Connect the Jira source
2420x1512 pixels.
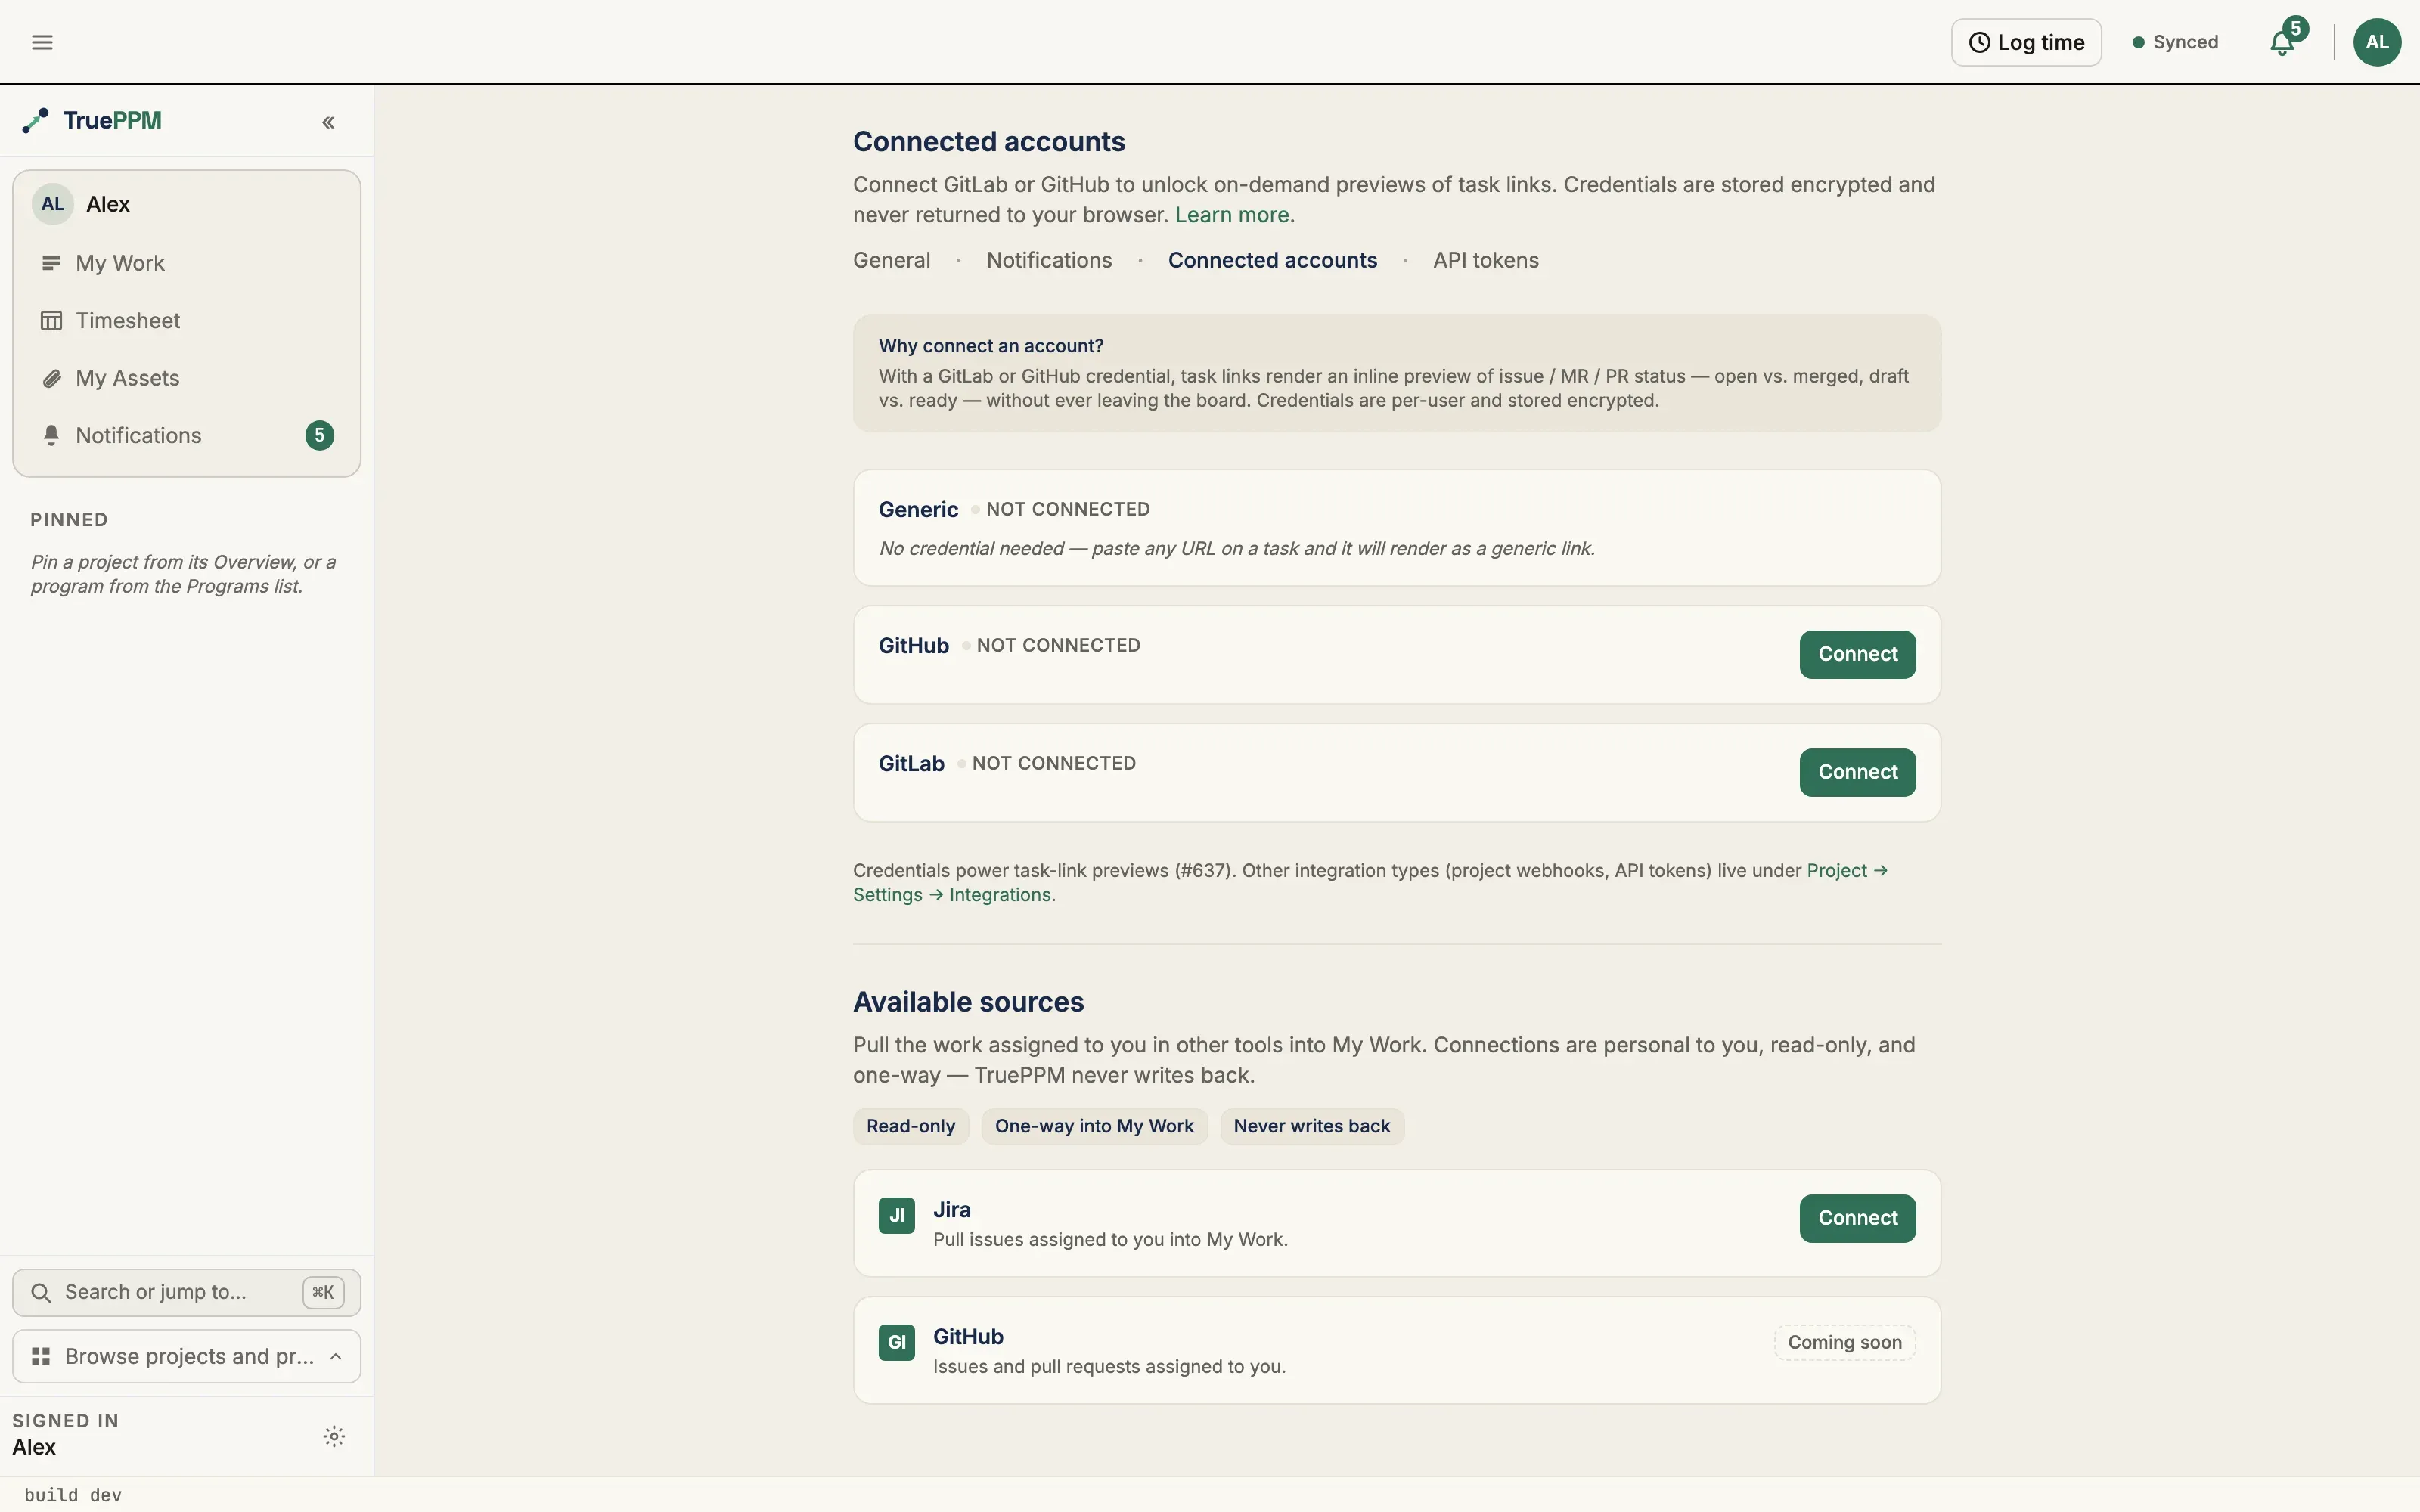click(1857, 1218)
